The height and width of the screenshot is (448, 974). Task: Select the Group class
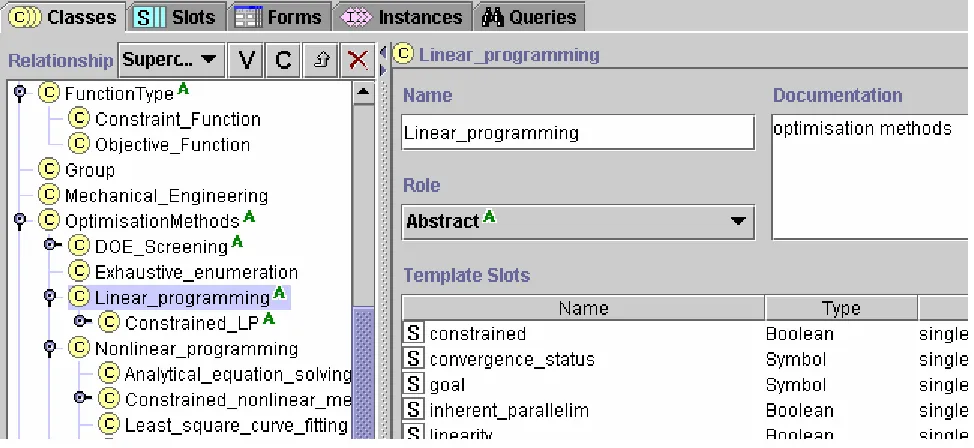pos(89,170)
